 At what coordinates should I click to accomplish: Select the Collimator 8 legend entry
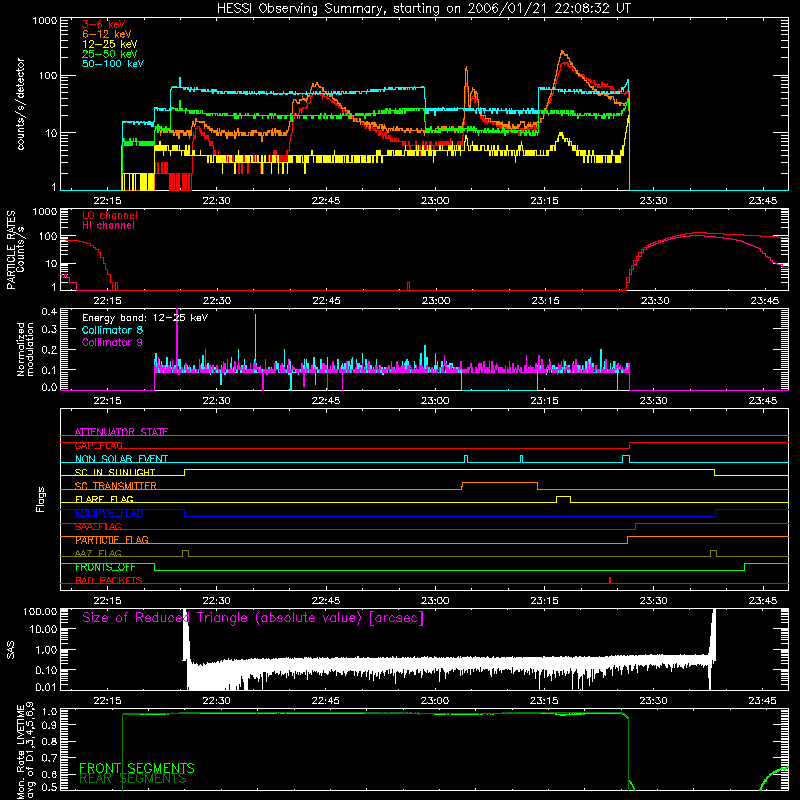pyautogui.click(x=112, y=330)
